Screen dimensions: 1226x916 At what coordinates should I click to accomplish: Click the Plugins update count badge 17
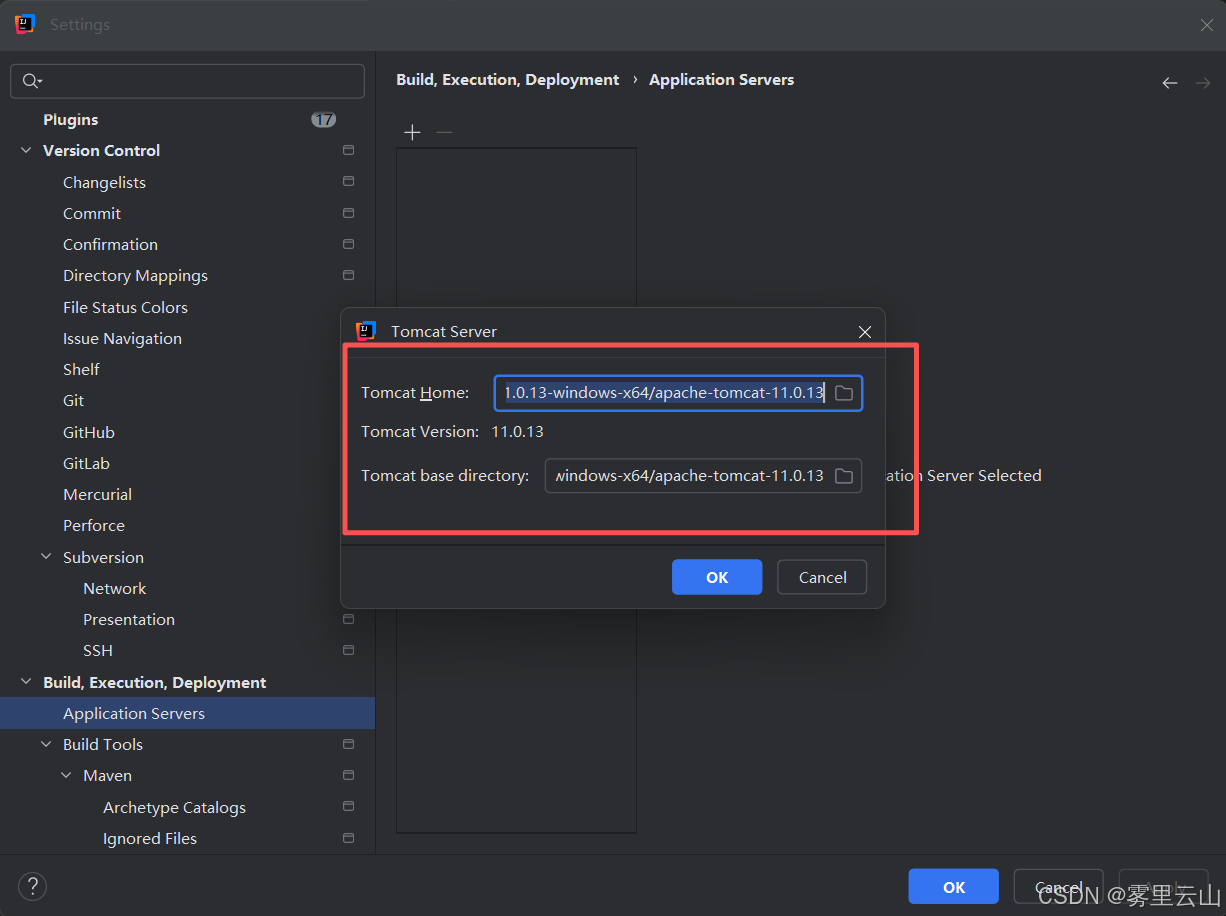pos(323,120)
